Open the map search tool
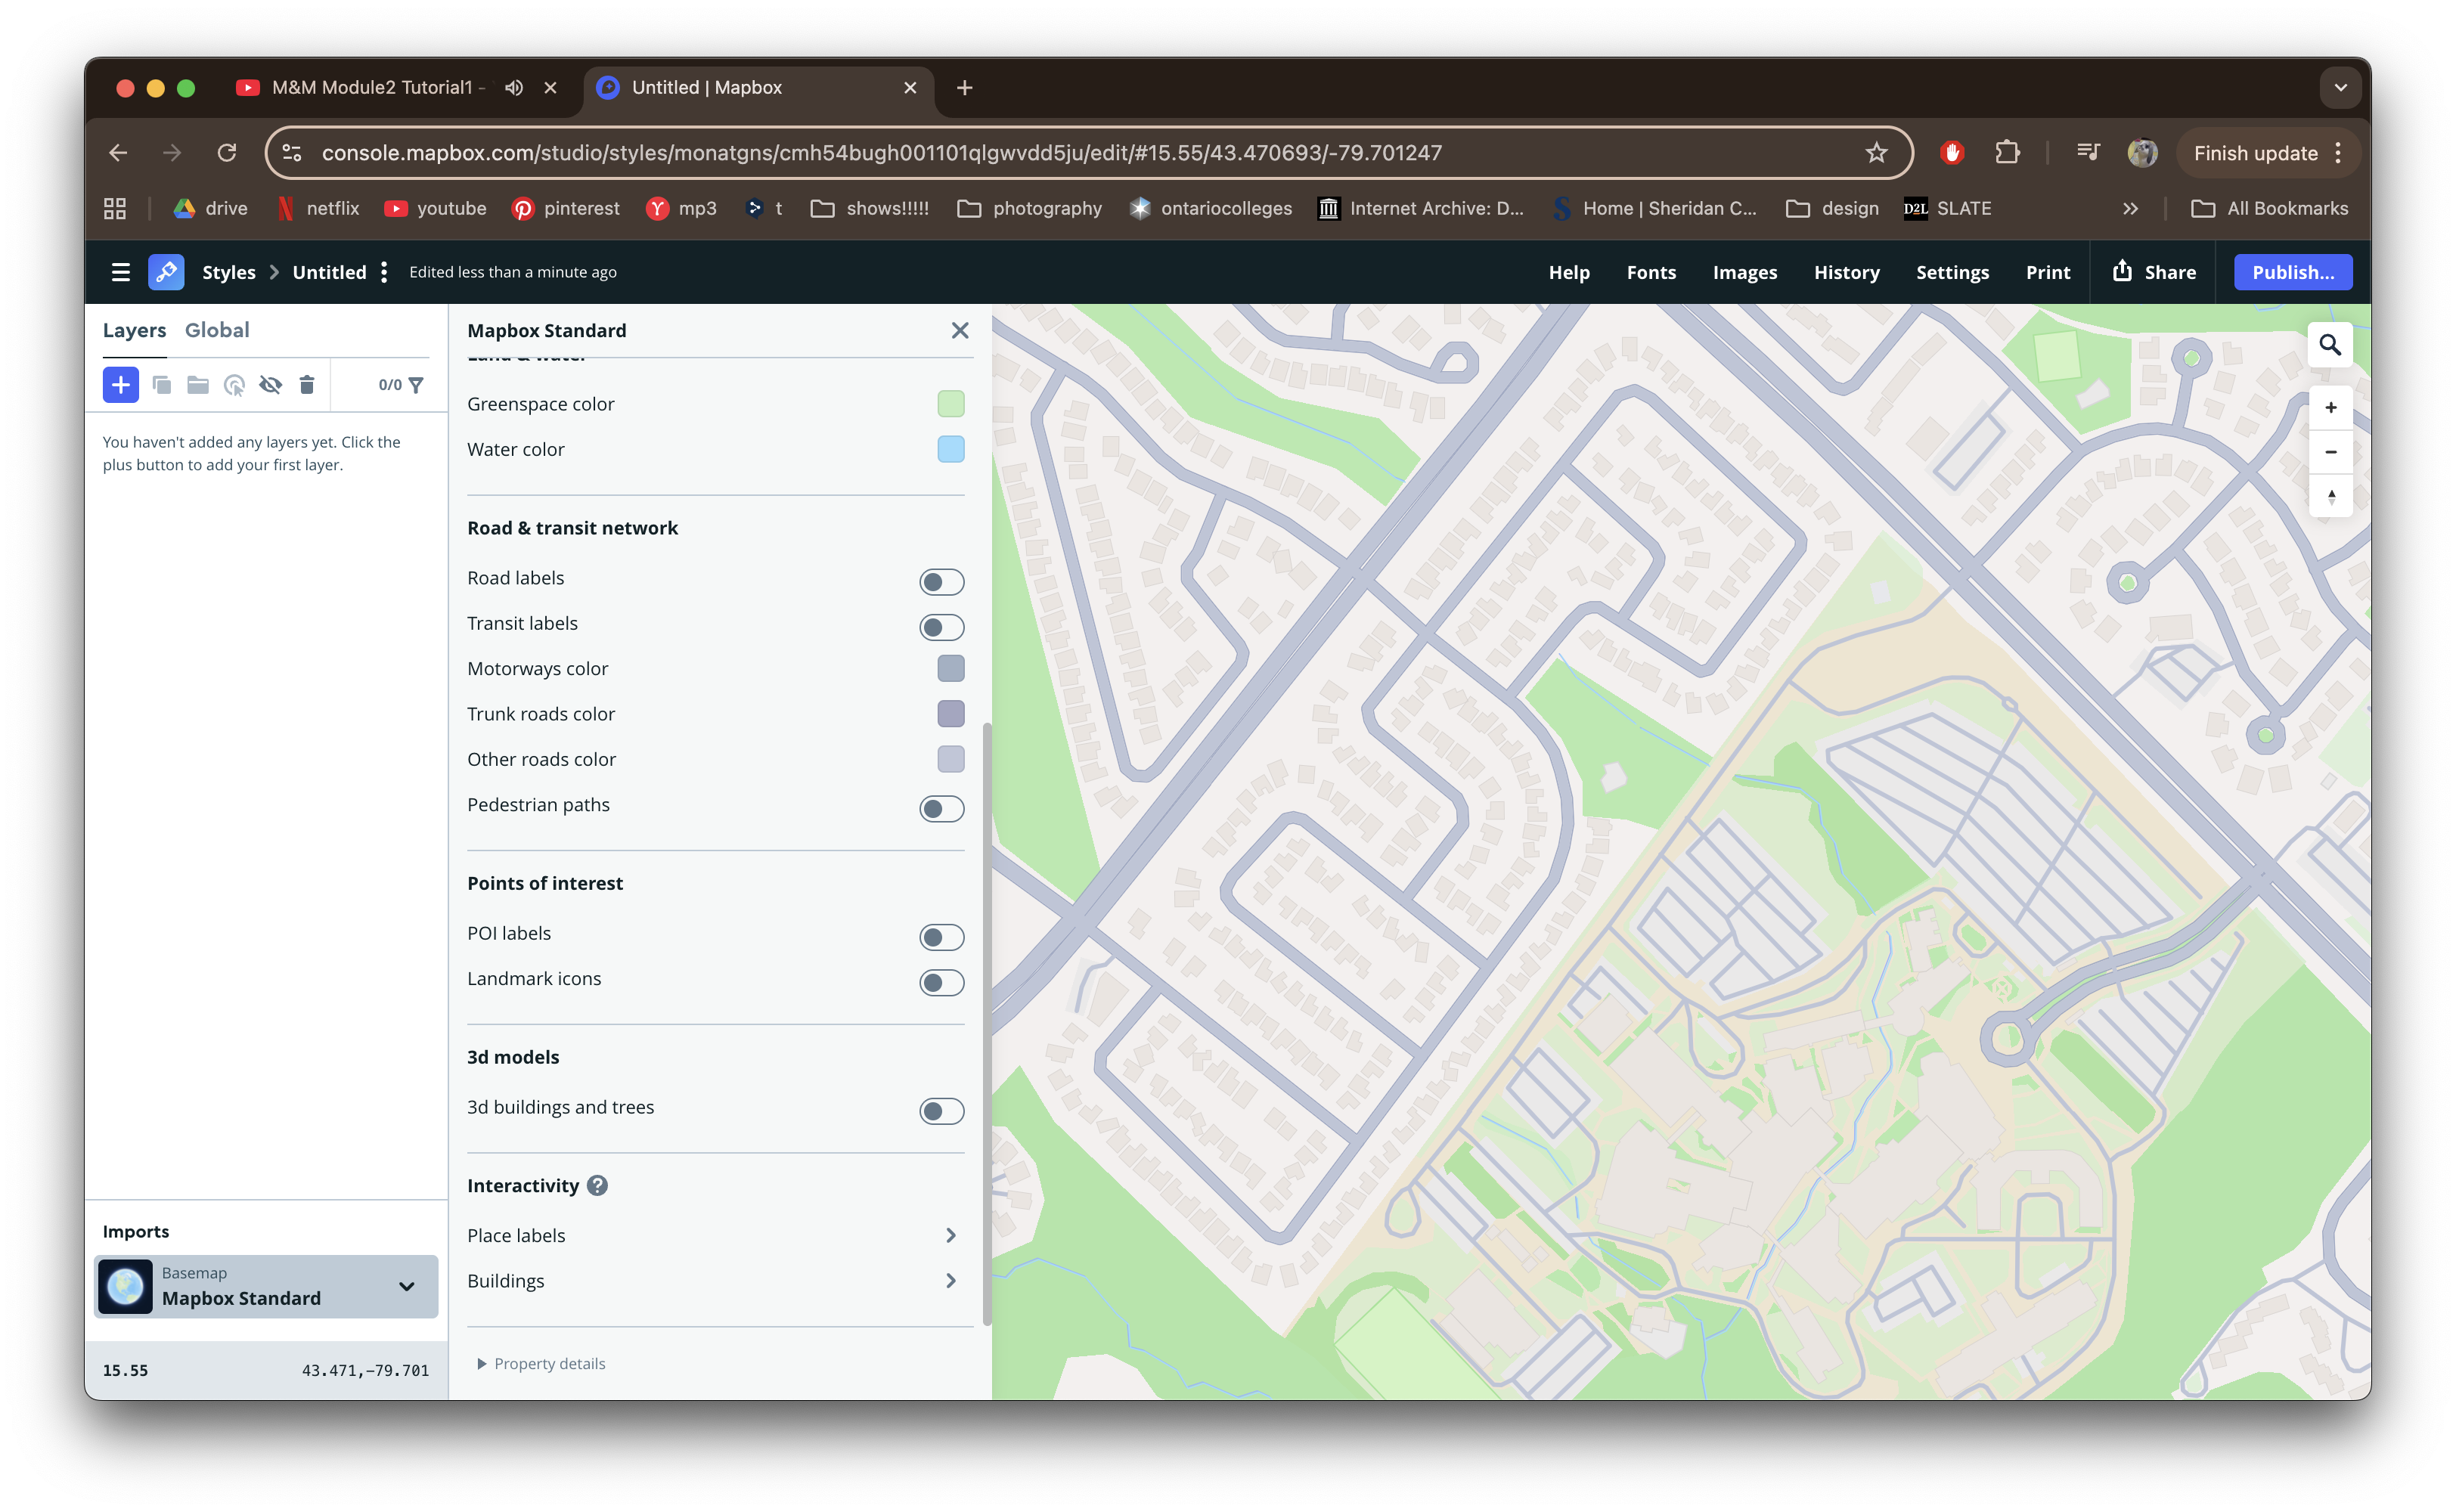This screenshot has height=1512, width=2456. pyautogui.click(x=2330, y=343)
